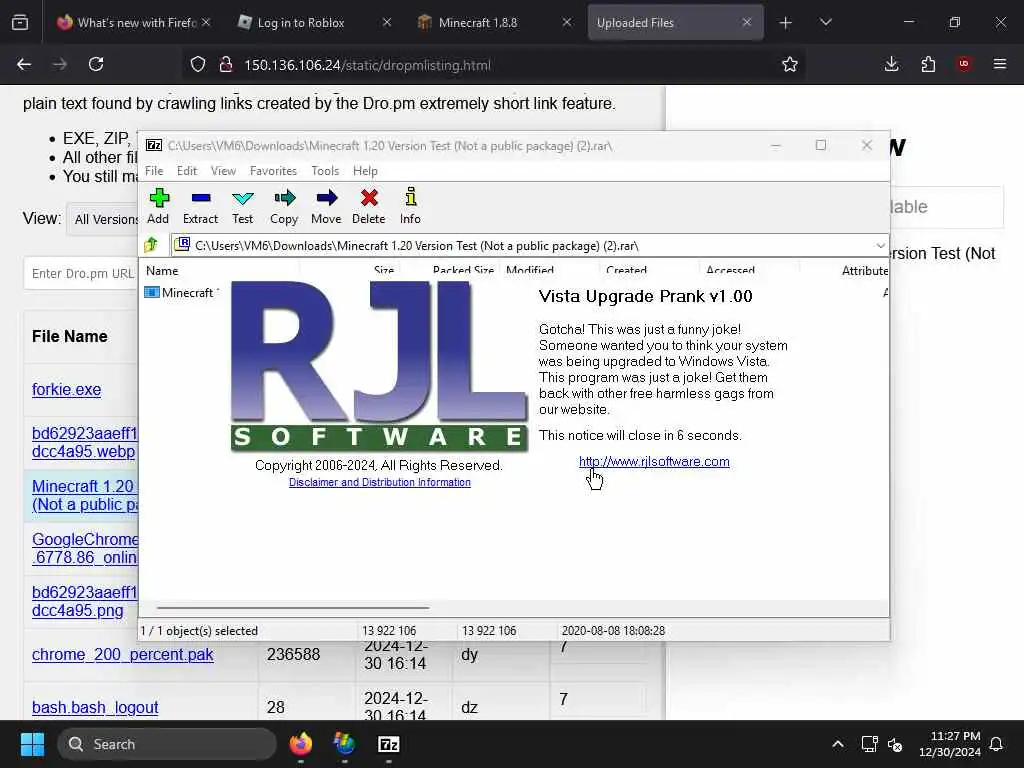Open the 7-Zip View menu
This screenshot has height=768, width=1024.
223,170
